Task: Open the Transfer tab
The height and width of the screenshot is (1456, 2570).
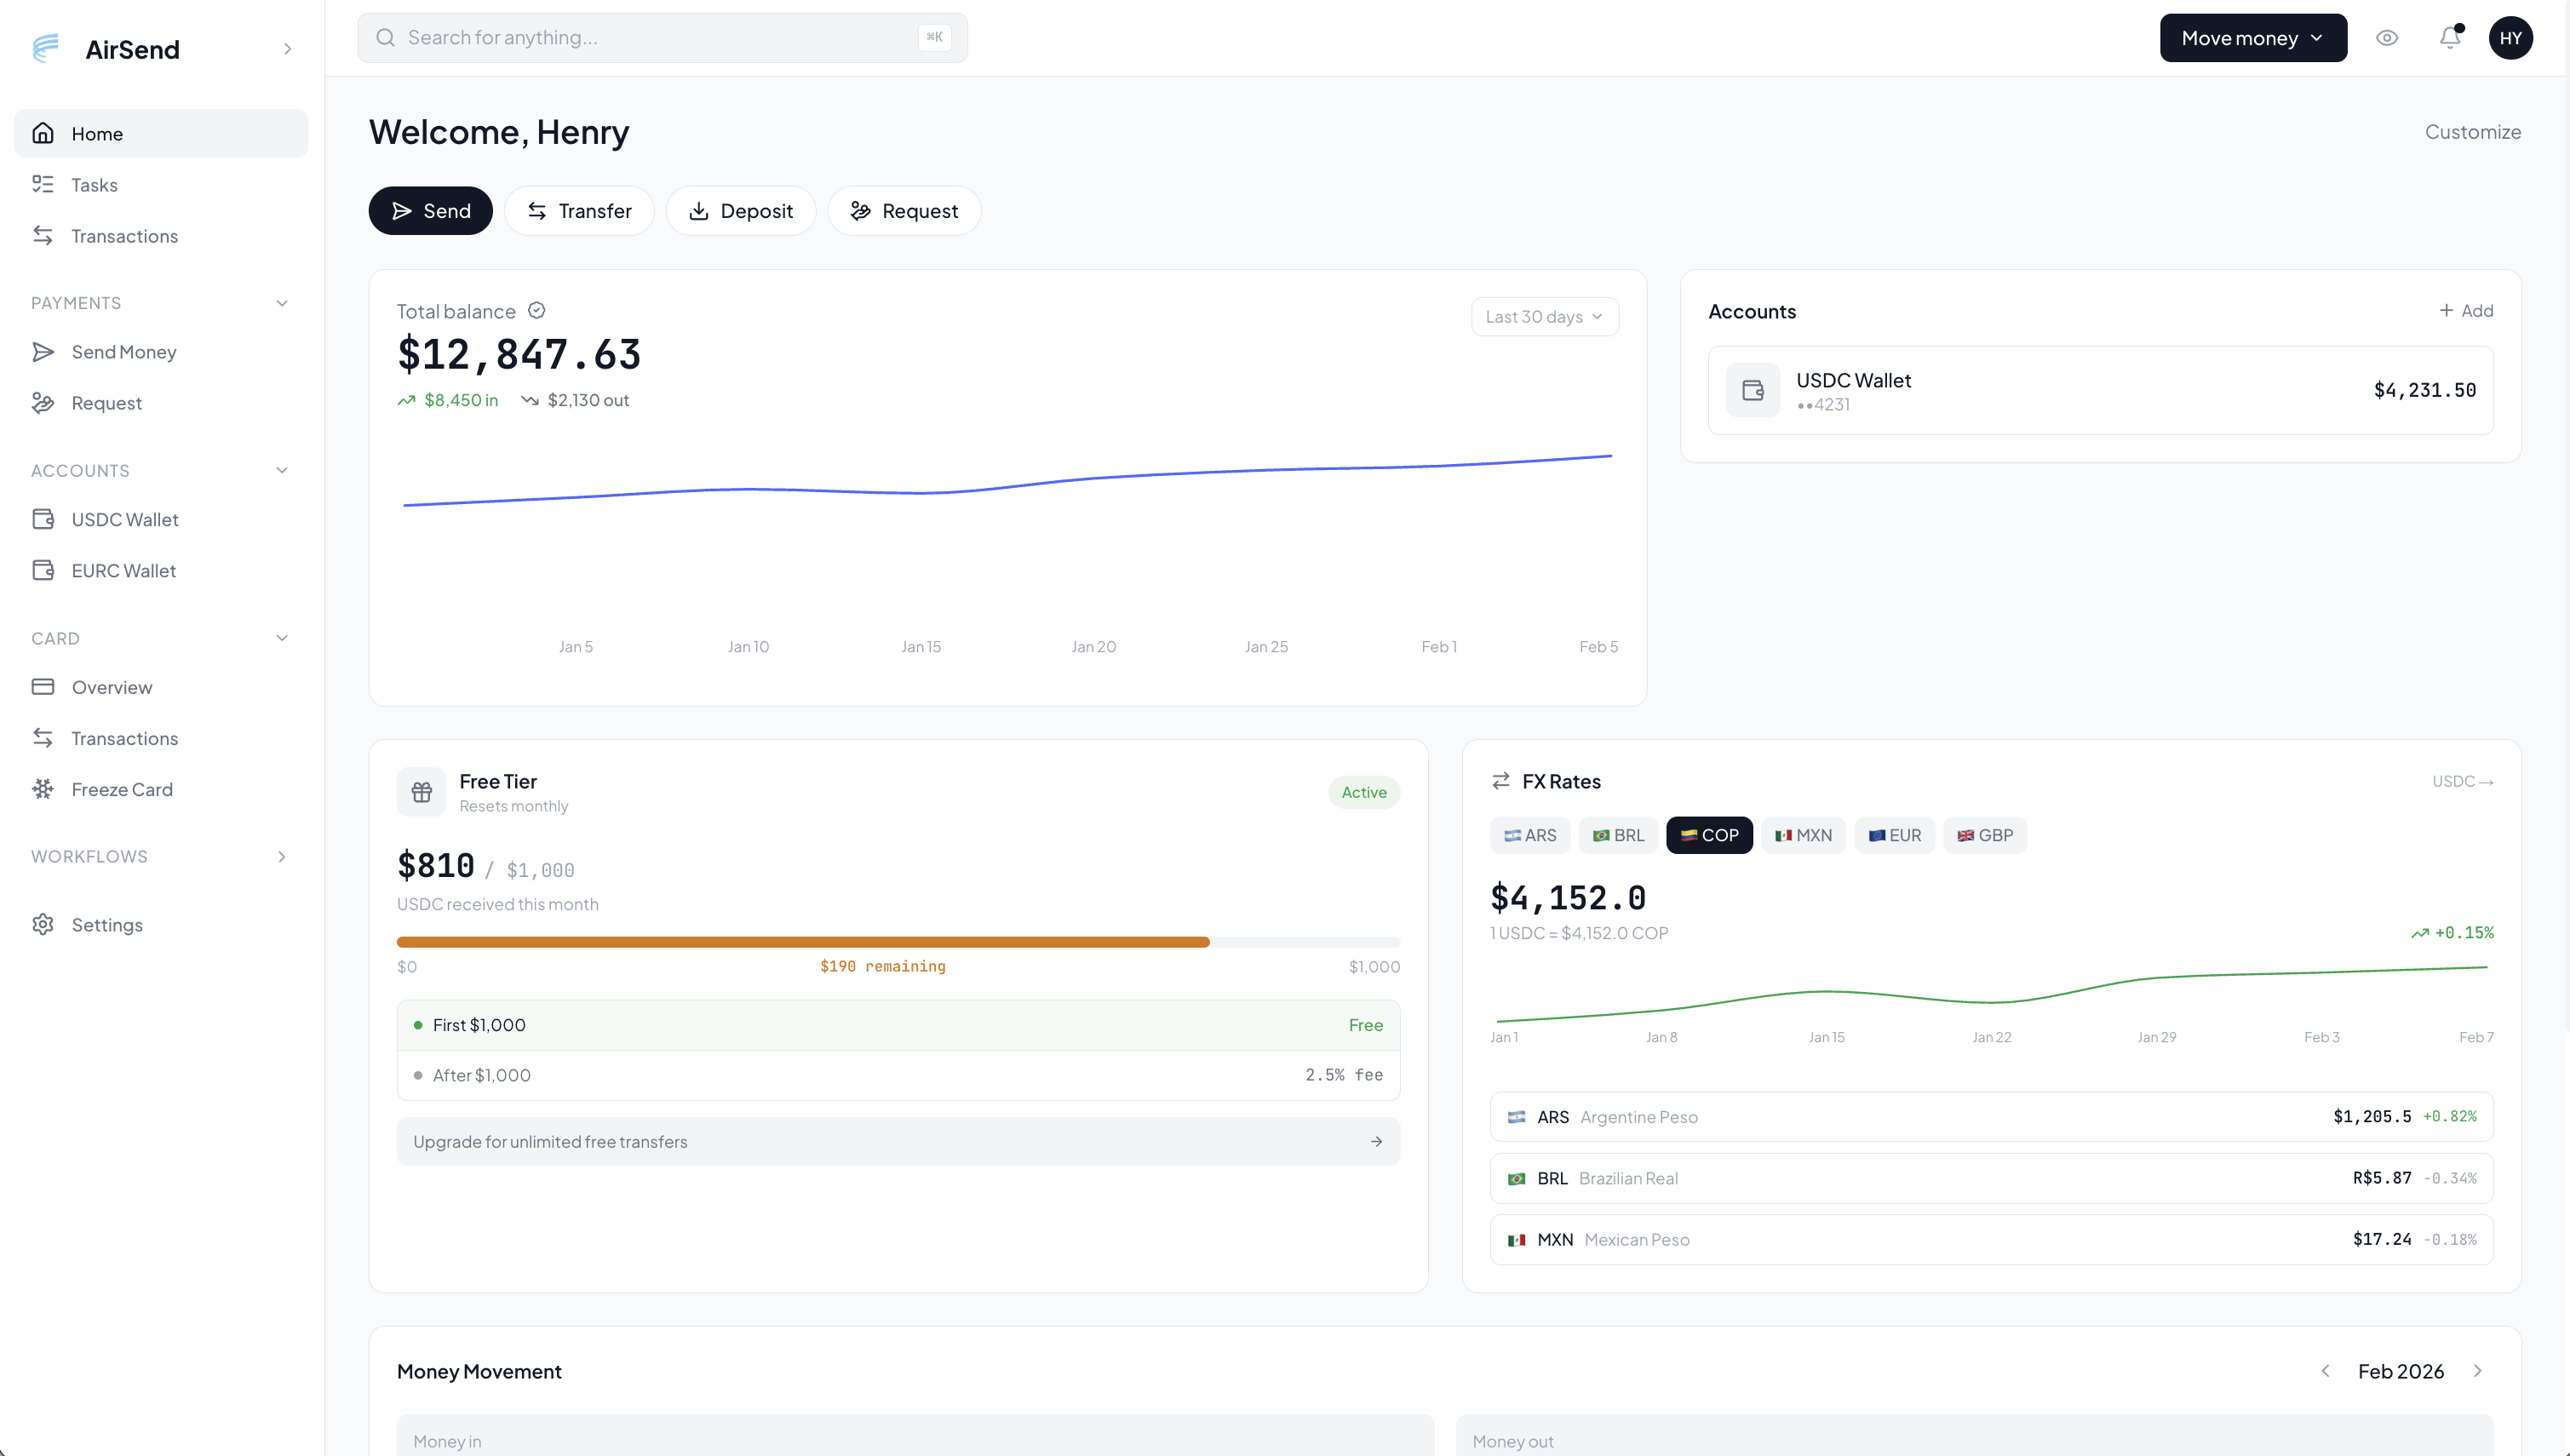Action: click(579, 210)
